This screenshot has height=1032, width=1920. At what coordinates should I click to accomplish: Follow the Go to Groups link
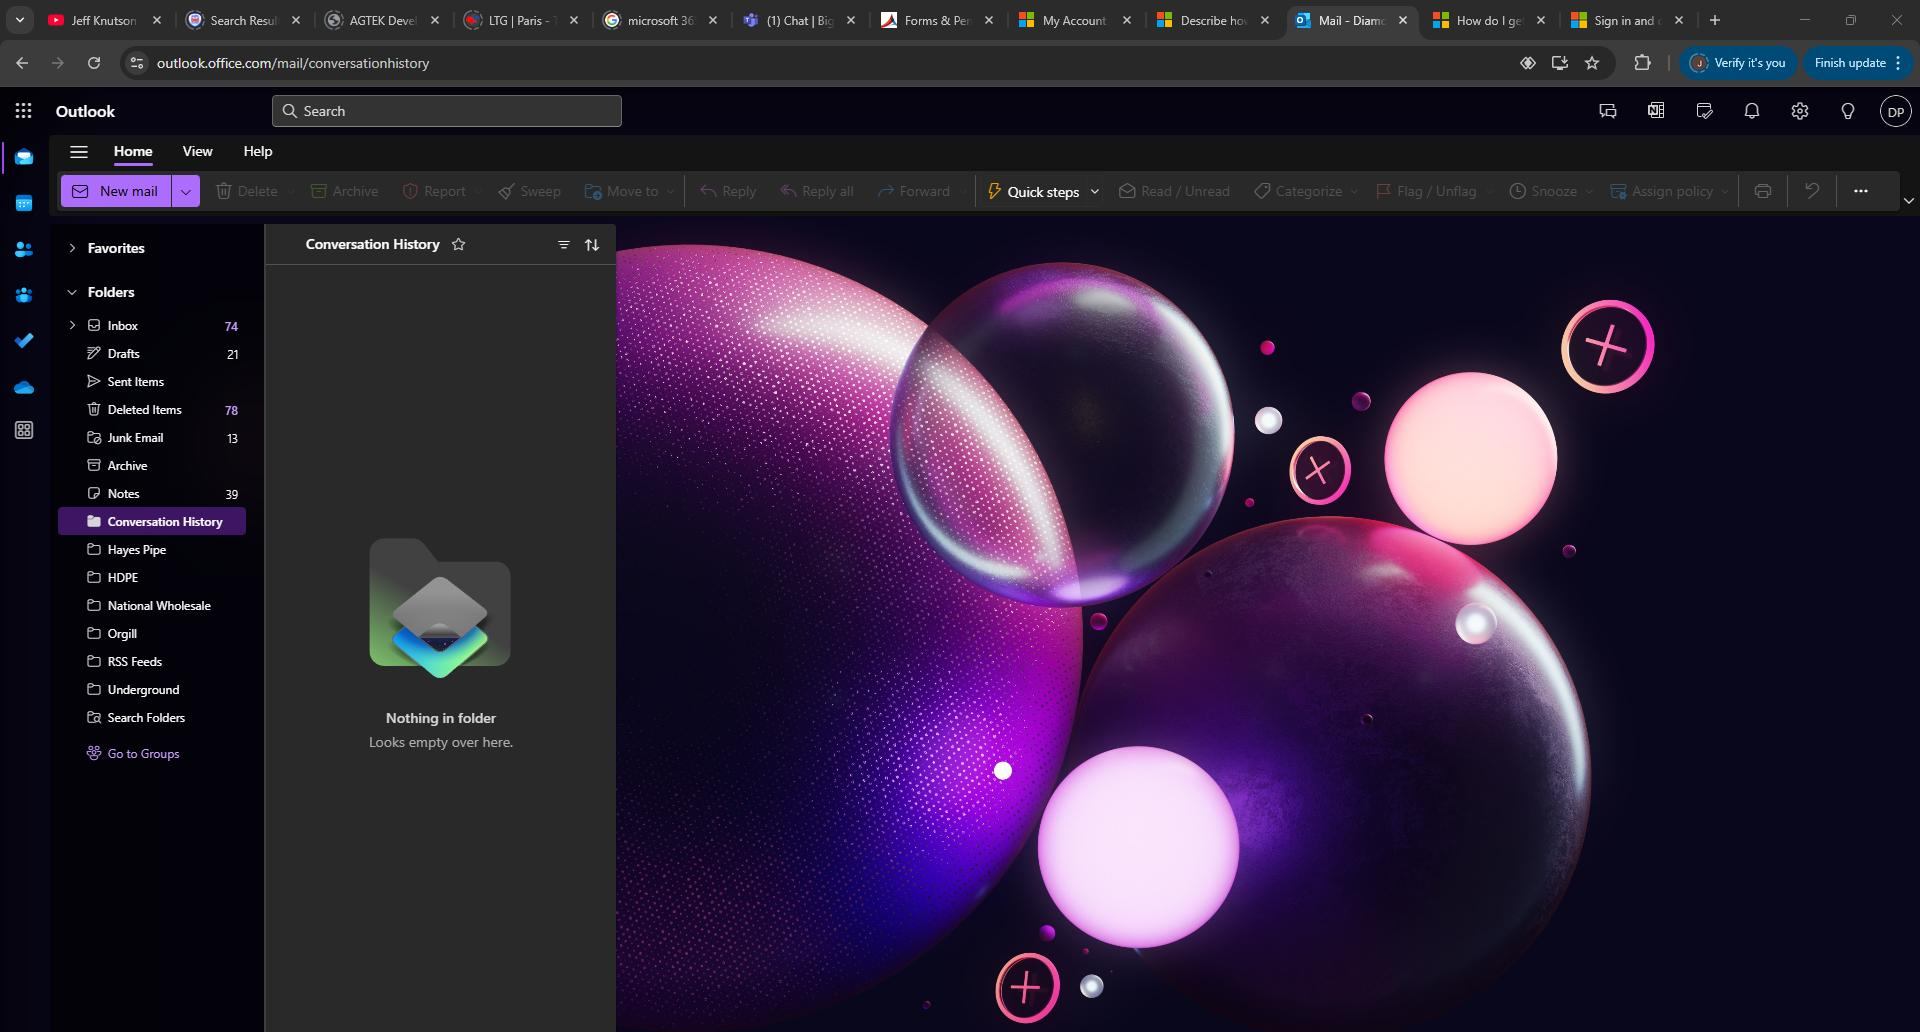pos(143,754)
